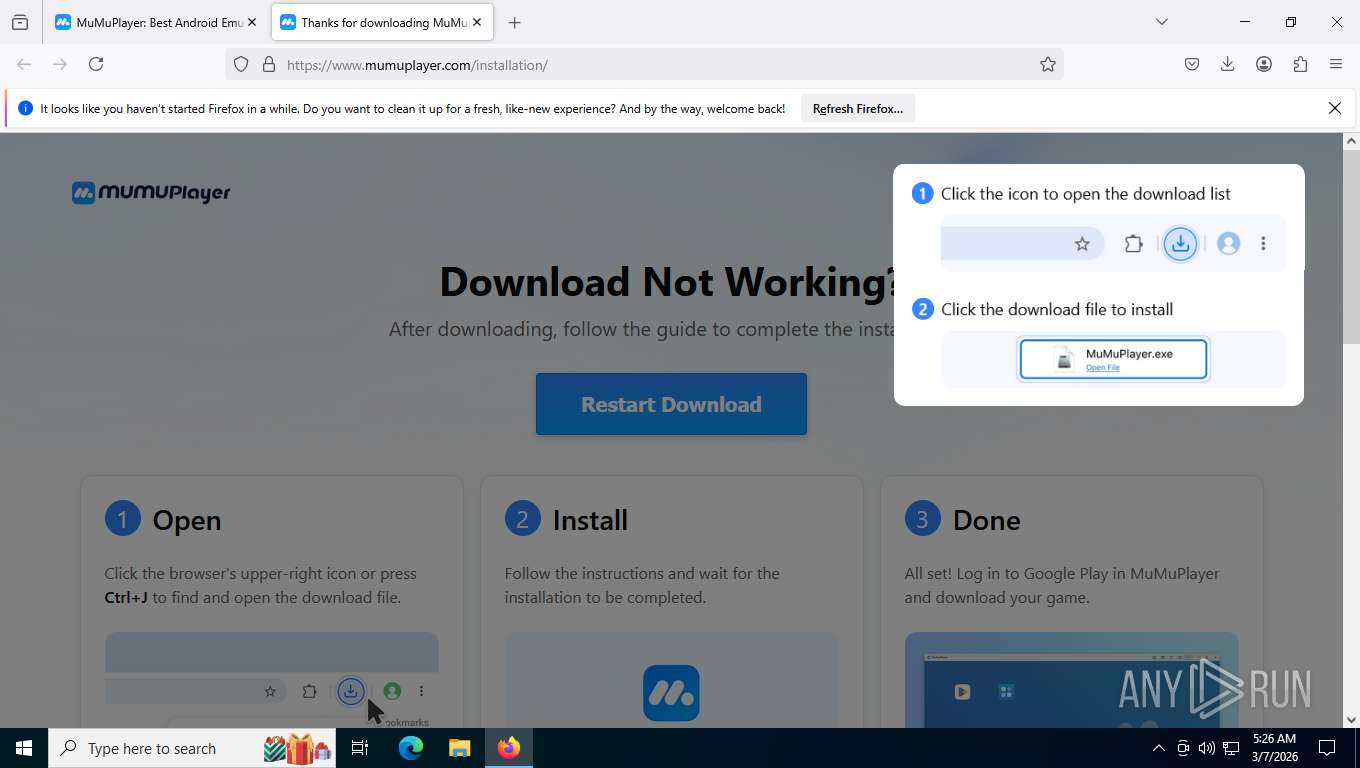
Task: Click the Restart Download button
Action: pyautogui.click(x=671, y=404)
